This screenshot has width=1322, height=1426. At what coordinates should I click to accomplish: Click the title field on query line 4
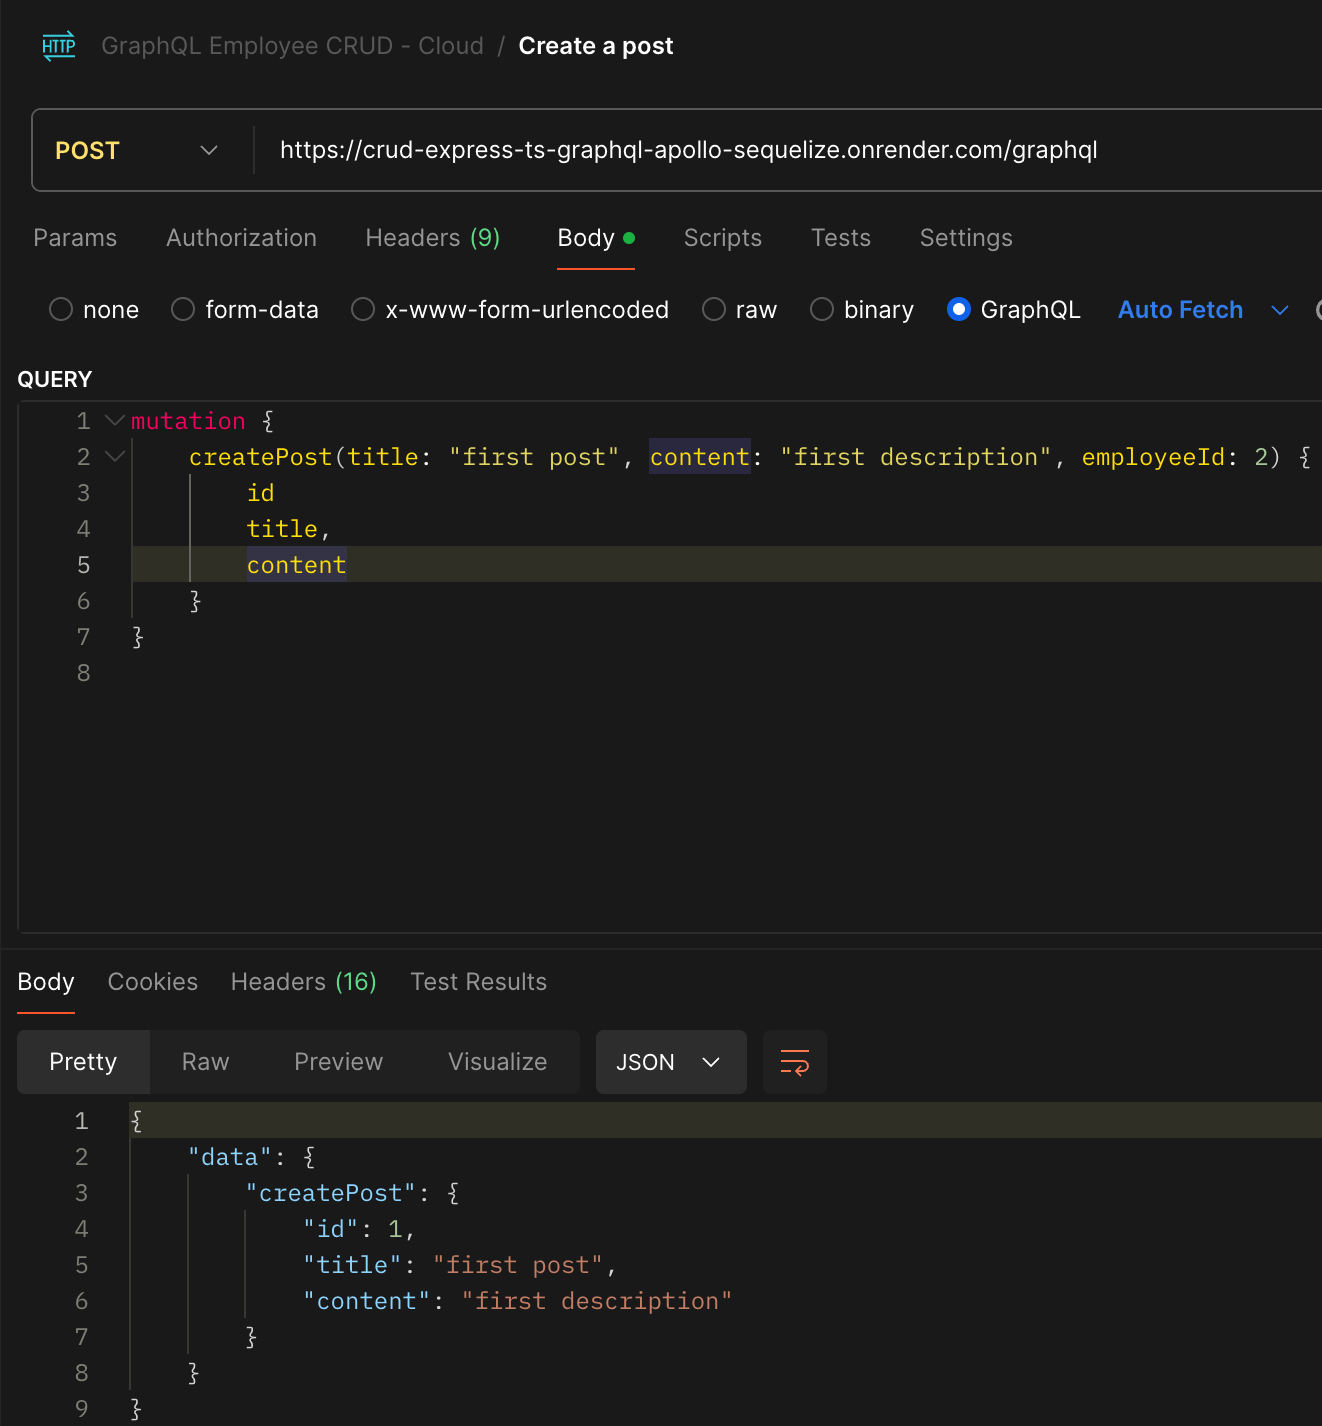pyautogui.click(x=283, y=529)
